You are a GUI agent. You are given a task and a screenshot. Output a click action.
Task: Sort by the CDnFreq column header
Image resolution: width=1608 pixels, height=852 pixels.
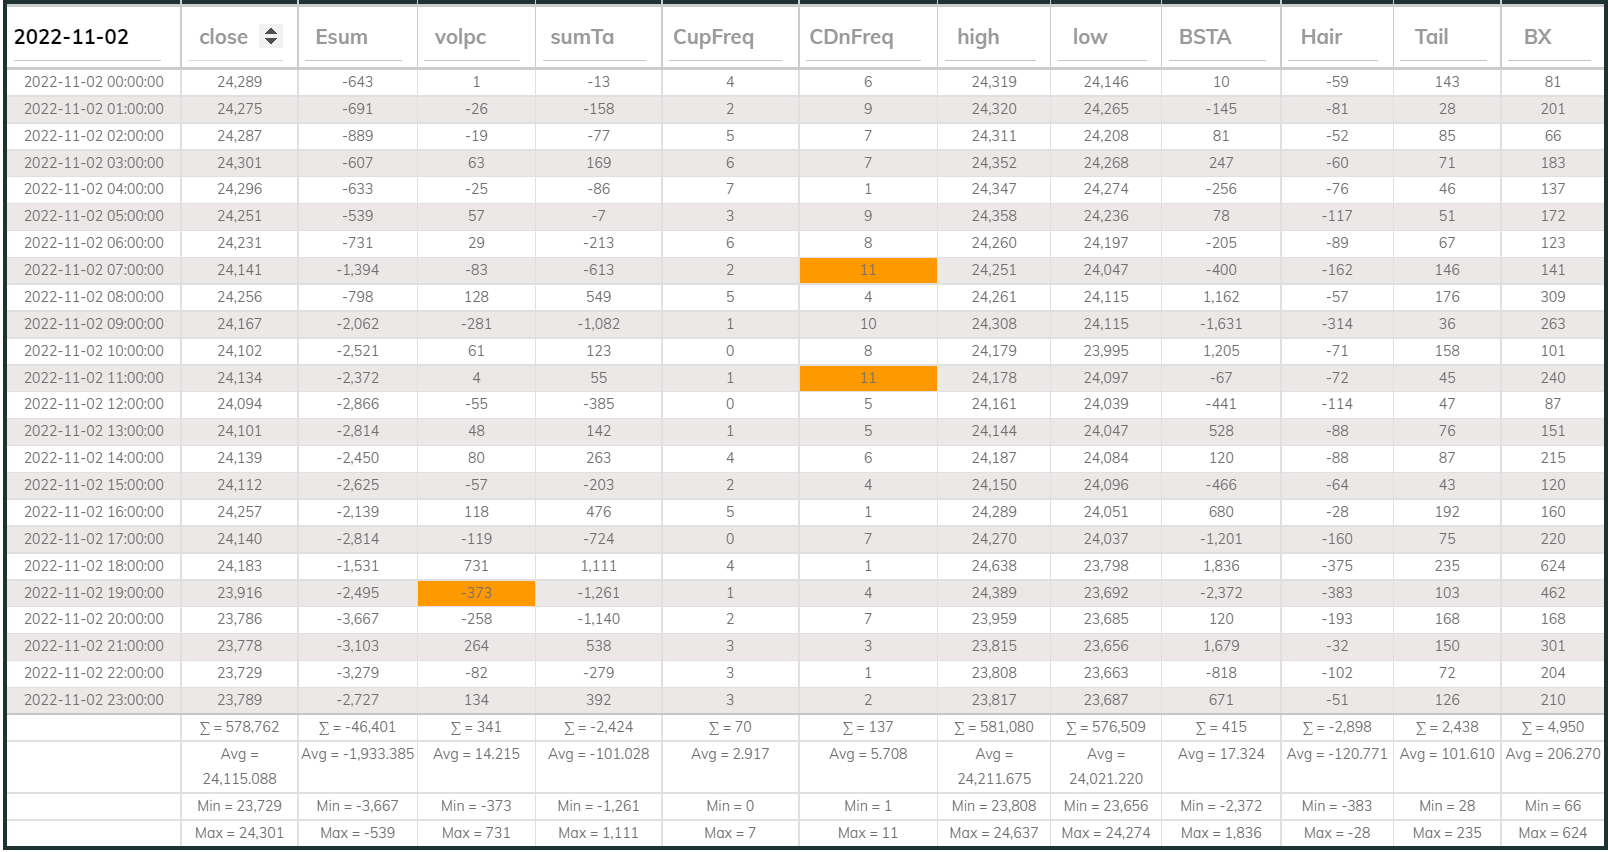tap(851, 37)
